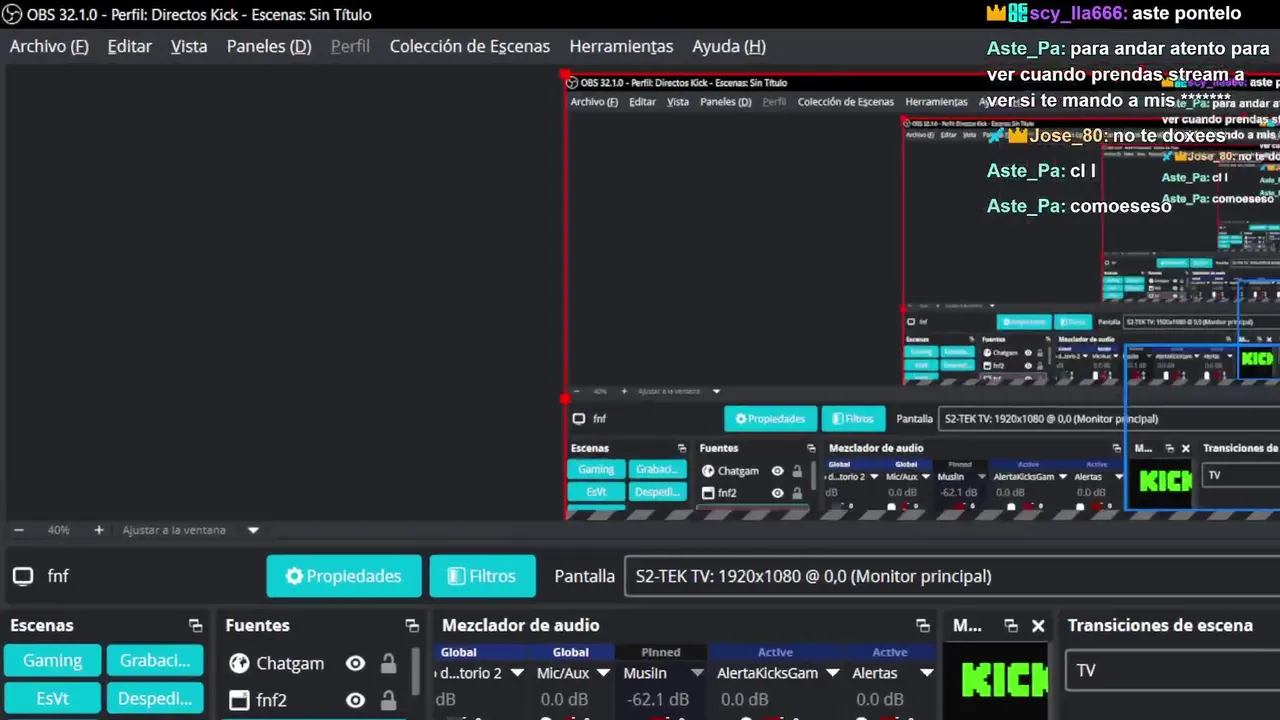
Task: Switch to the EsVt scene in the main dock
Action: point(53,699)
